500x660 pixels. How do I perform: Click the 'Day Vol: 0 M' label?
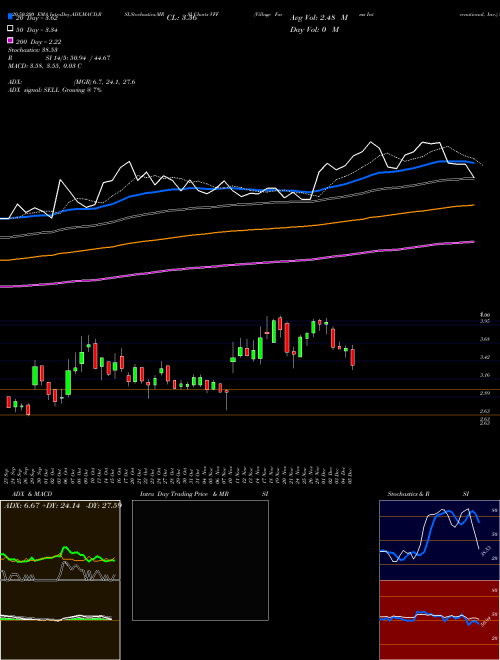[x=314, y=30]
